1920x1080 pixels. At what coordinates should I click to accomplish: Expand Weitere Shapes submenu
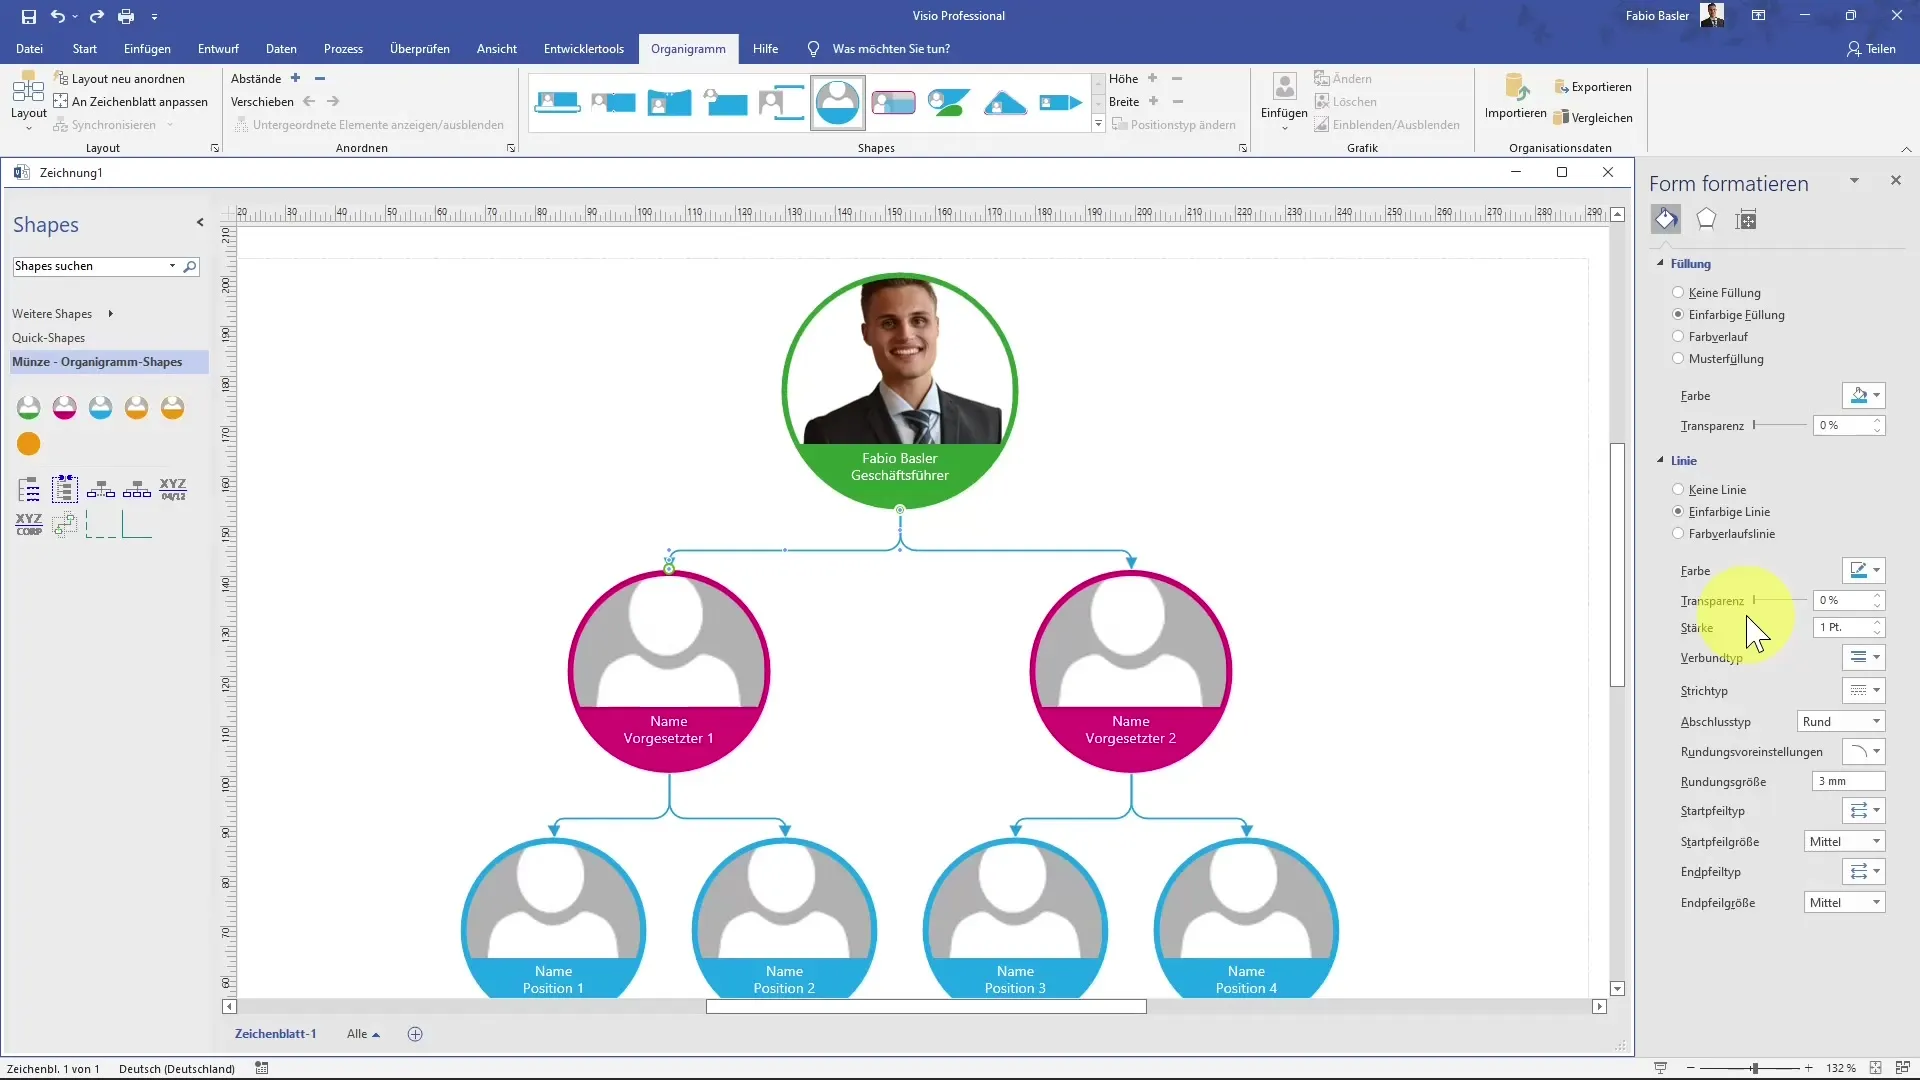[62, 314]
